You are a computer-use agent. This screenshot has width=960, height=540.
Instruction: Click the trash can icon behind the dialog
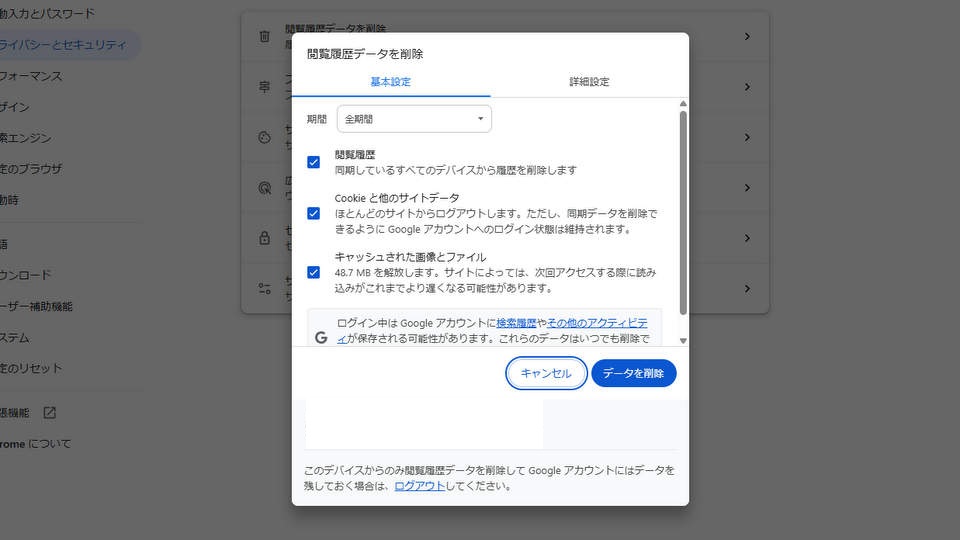[x=264, y=36]
